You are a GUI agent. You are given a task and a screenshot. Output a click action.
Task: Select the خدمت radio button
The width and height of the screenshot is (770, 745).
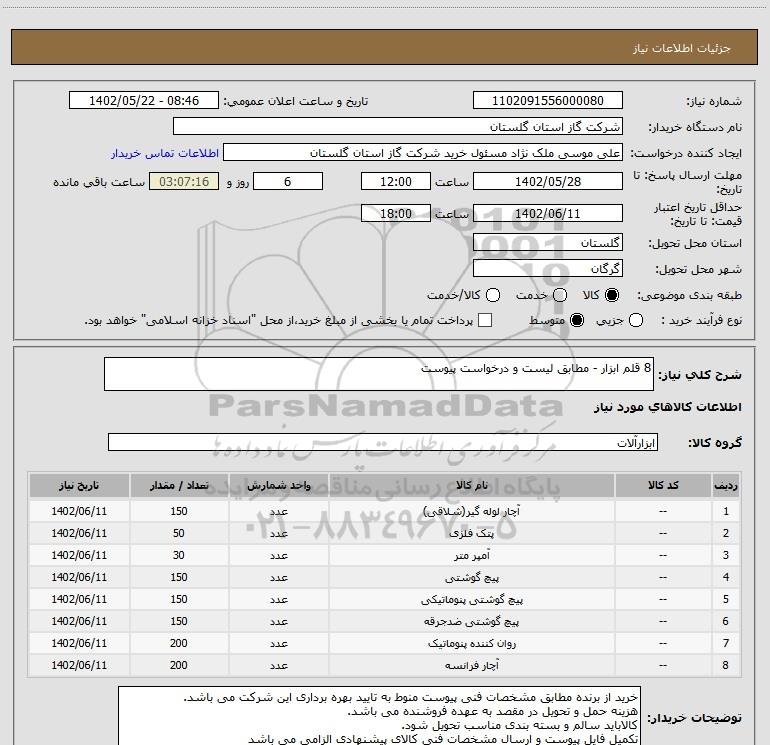(560, 295)
